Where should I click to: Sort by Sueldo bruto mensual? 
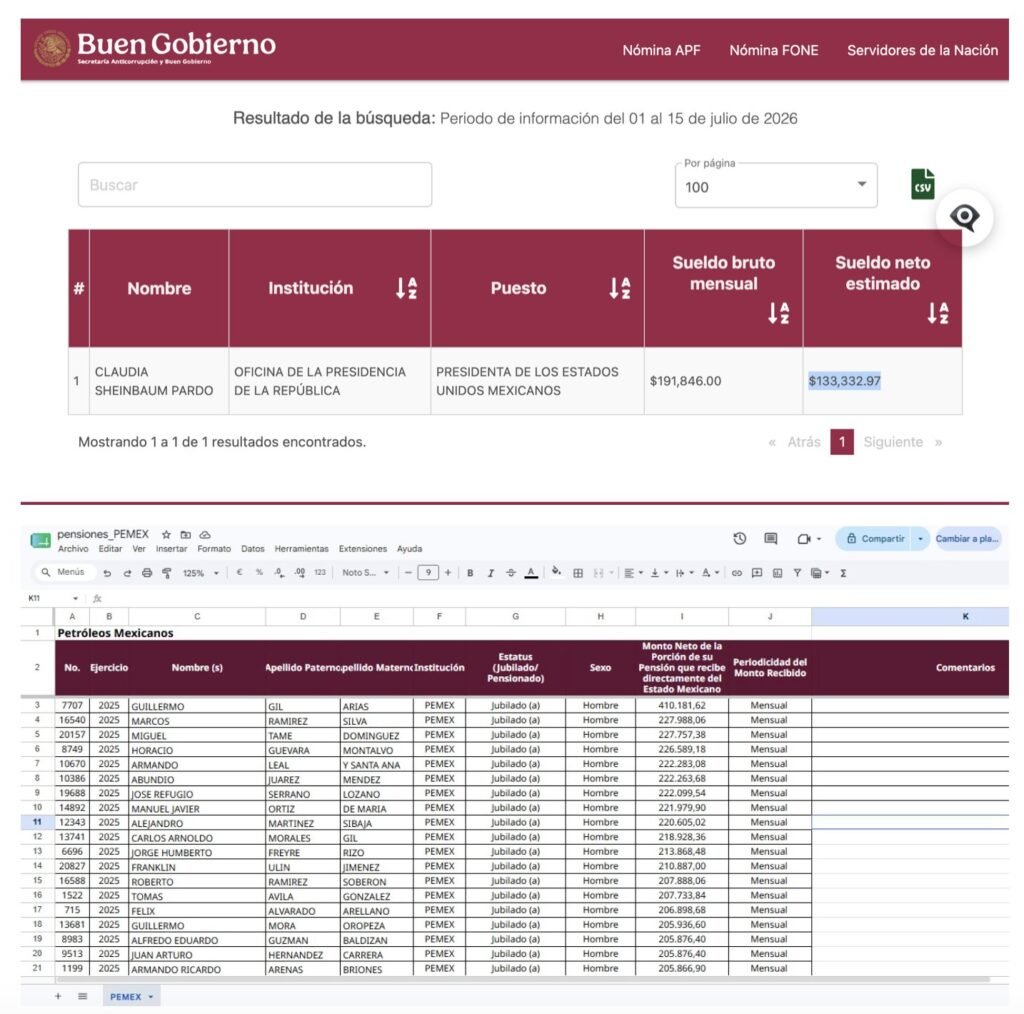pos(778,313)
